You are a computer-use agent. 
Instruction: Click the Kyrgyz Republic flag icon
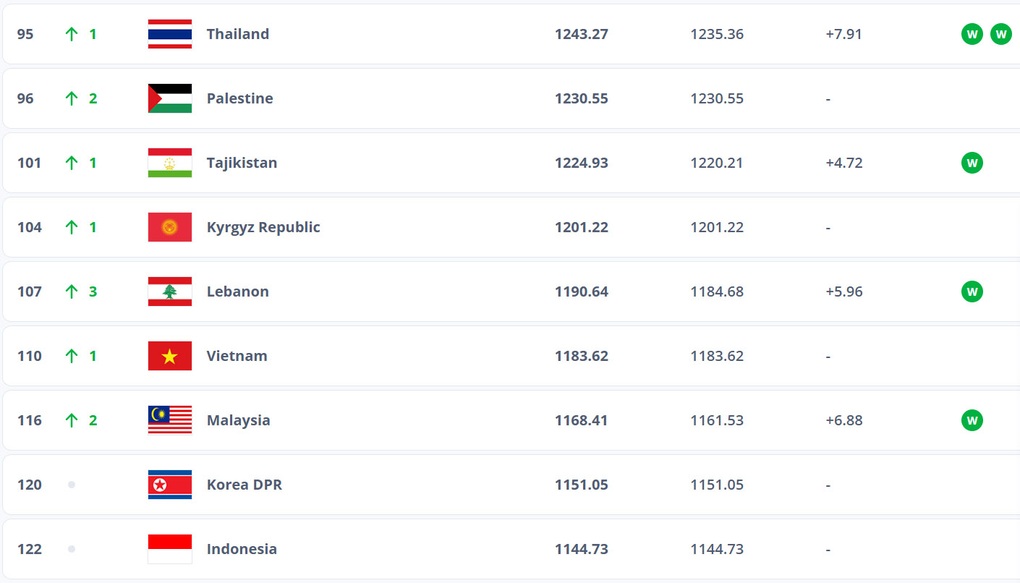170,227
